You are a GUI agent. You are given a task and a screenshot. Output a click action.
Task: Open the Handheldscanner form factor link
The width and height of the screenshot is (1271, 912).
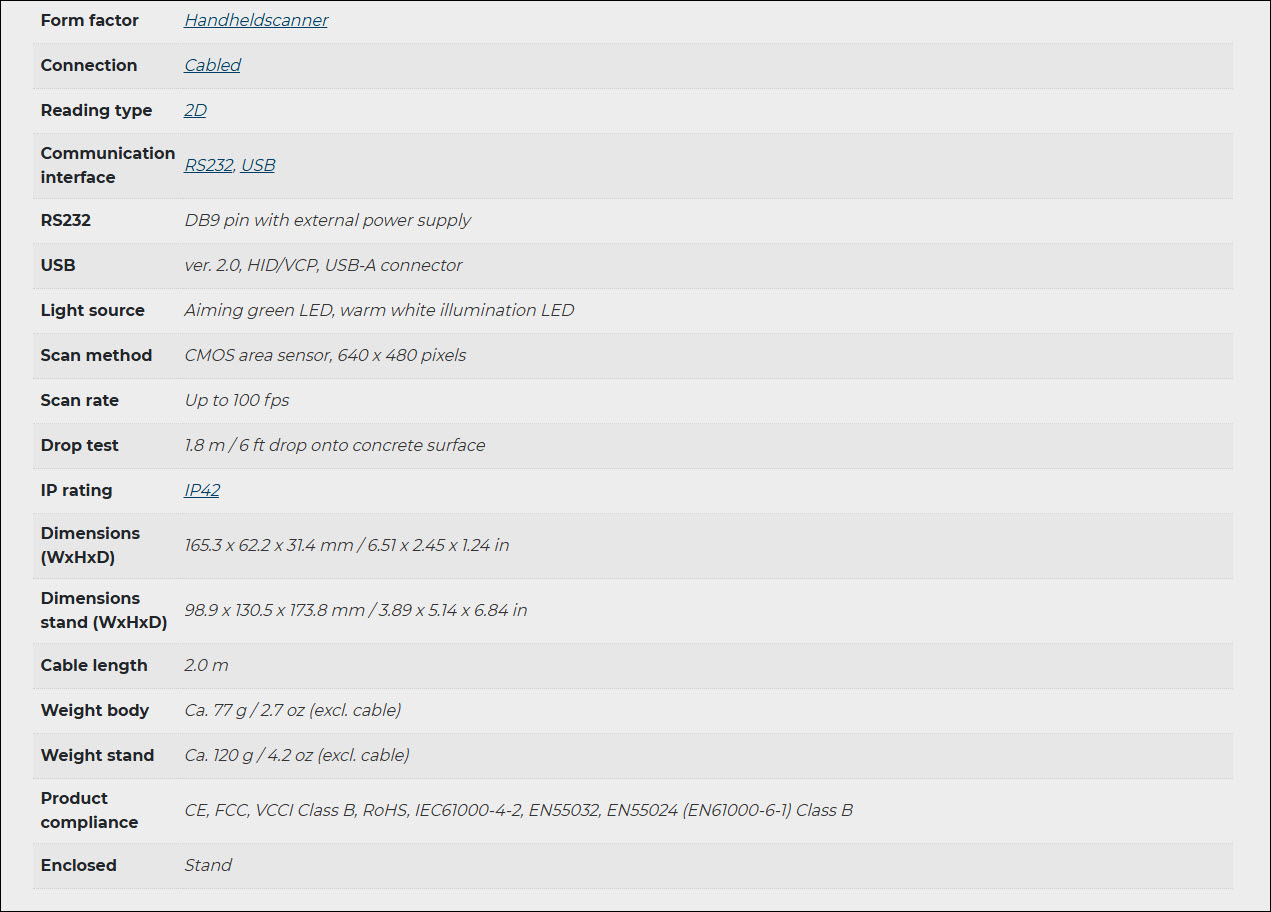click(x=256, y=20)
